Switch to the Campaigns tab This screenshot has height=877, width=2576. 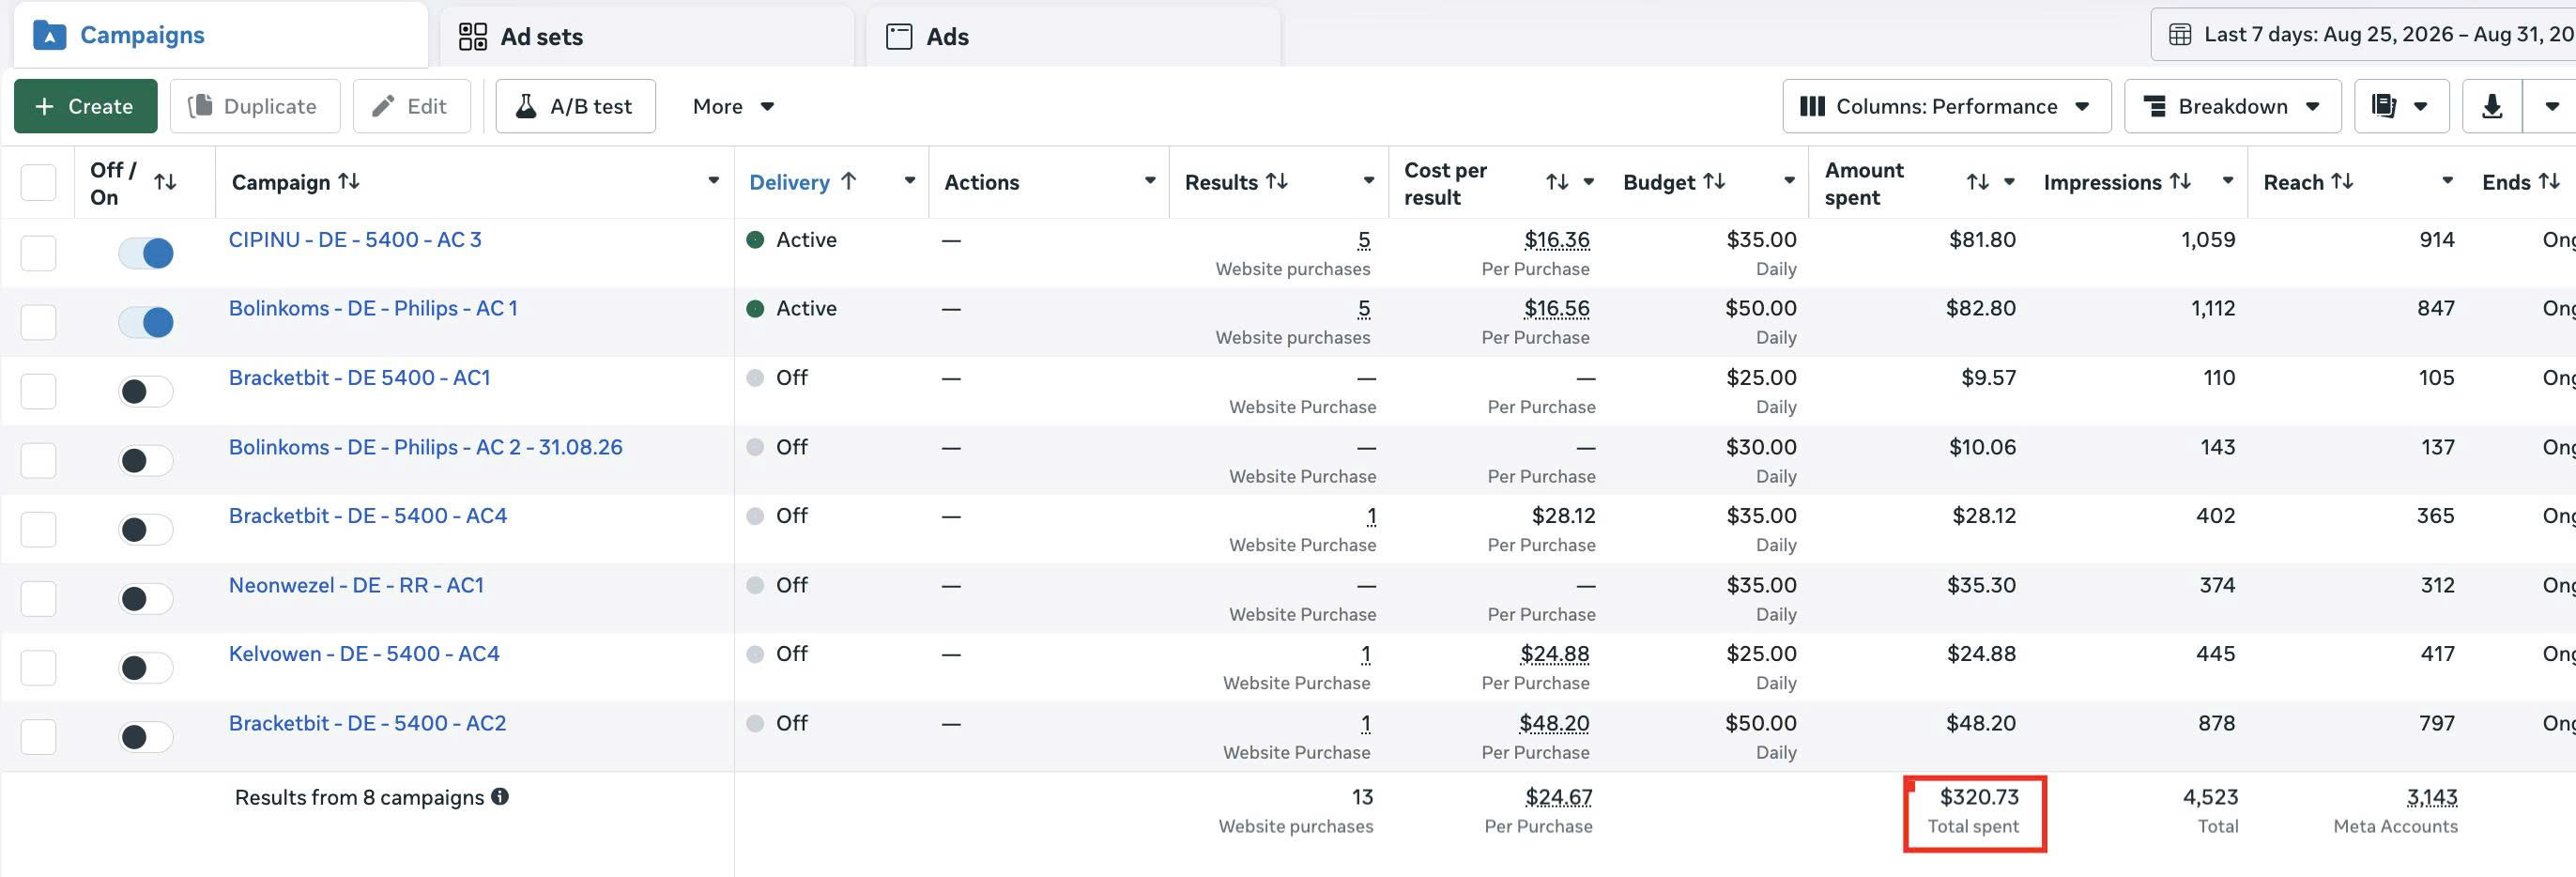[x=221, y=36]
